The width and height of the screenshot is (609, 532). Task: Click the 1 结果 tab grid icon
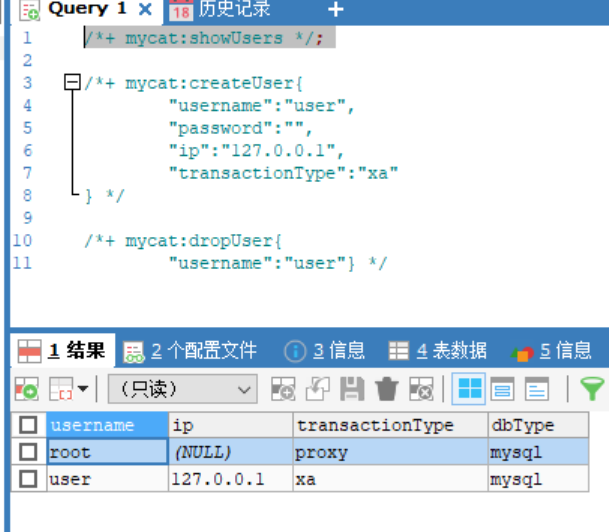pyautogui.click(x=30, y=351)
